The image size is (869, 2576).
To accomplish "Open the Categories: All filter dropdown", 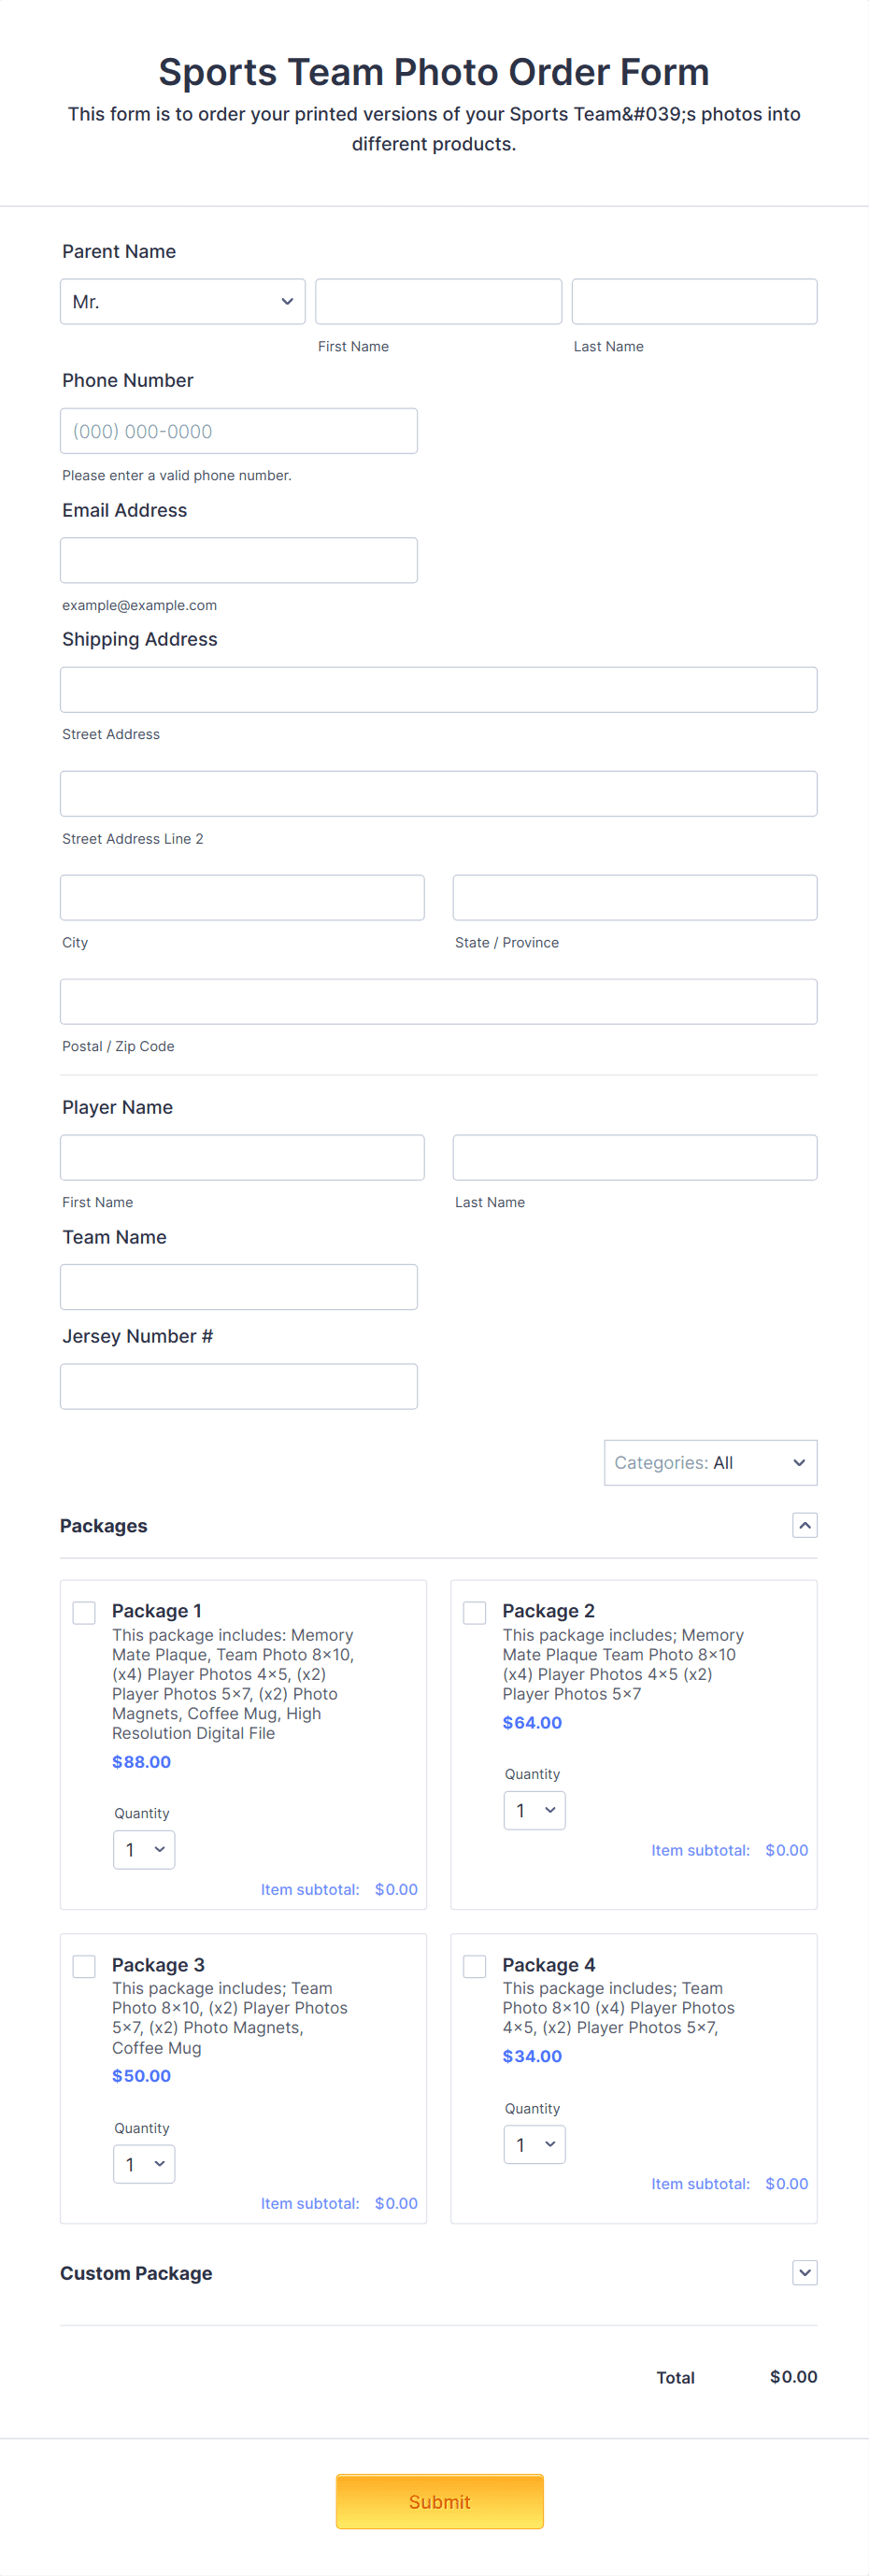I will coord(710,1462).
